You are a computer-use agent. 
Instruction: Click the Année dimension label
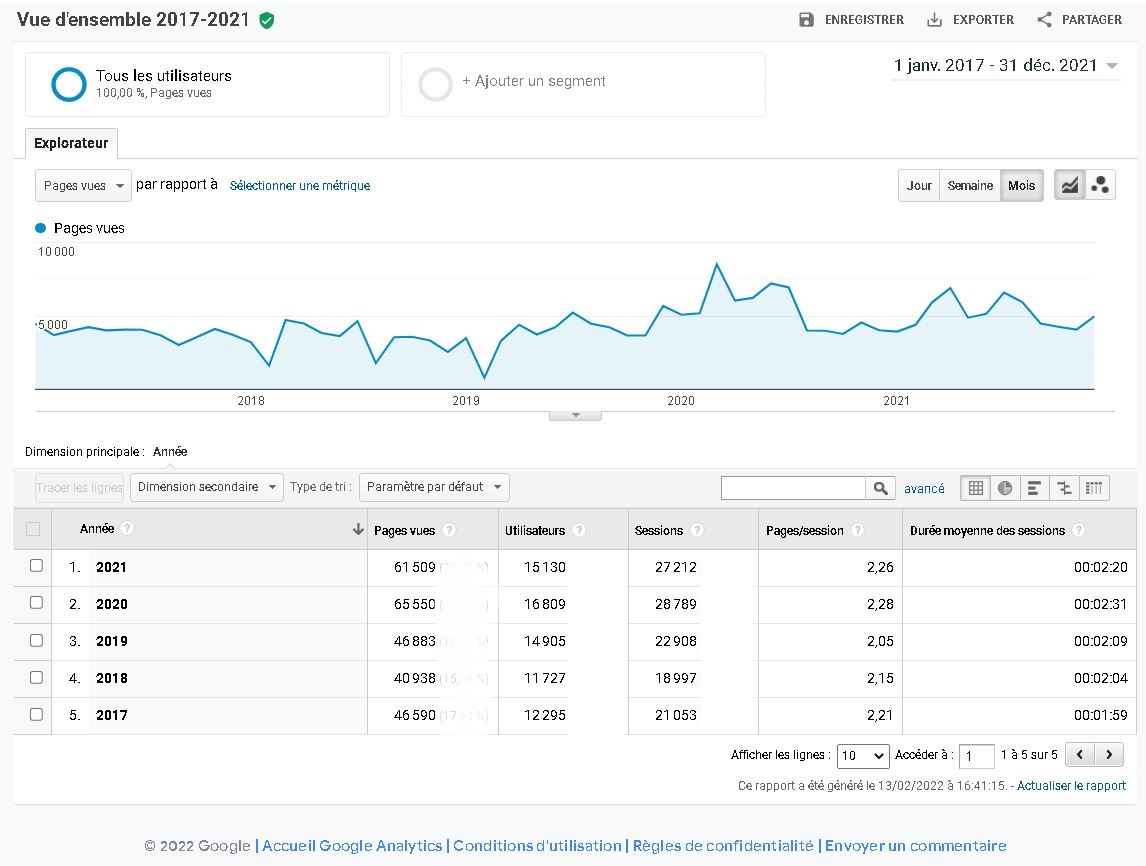(170, 452)
